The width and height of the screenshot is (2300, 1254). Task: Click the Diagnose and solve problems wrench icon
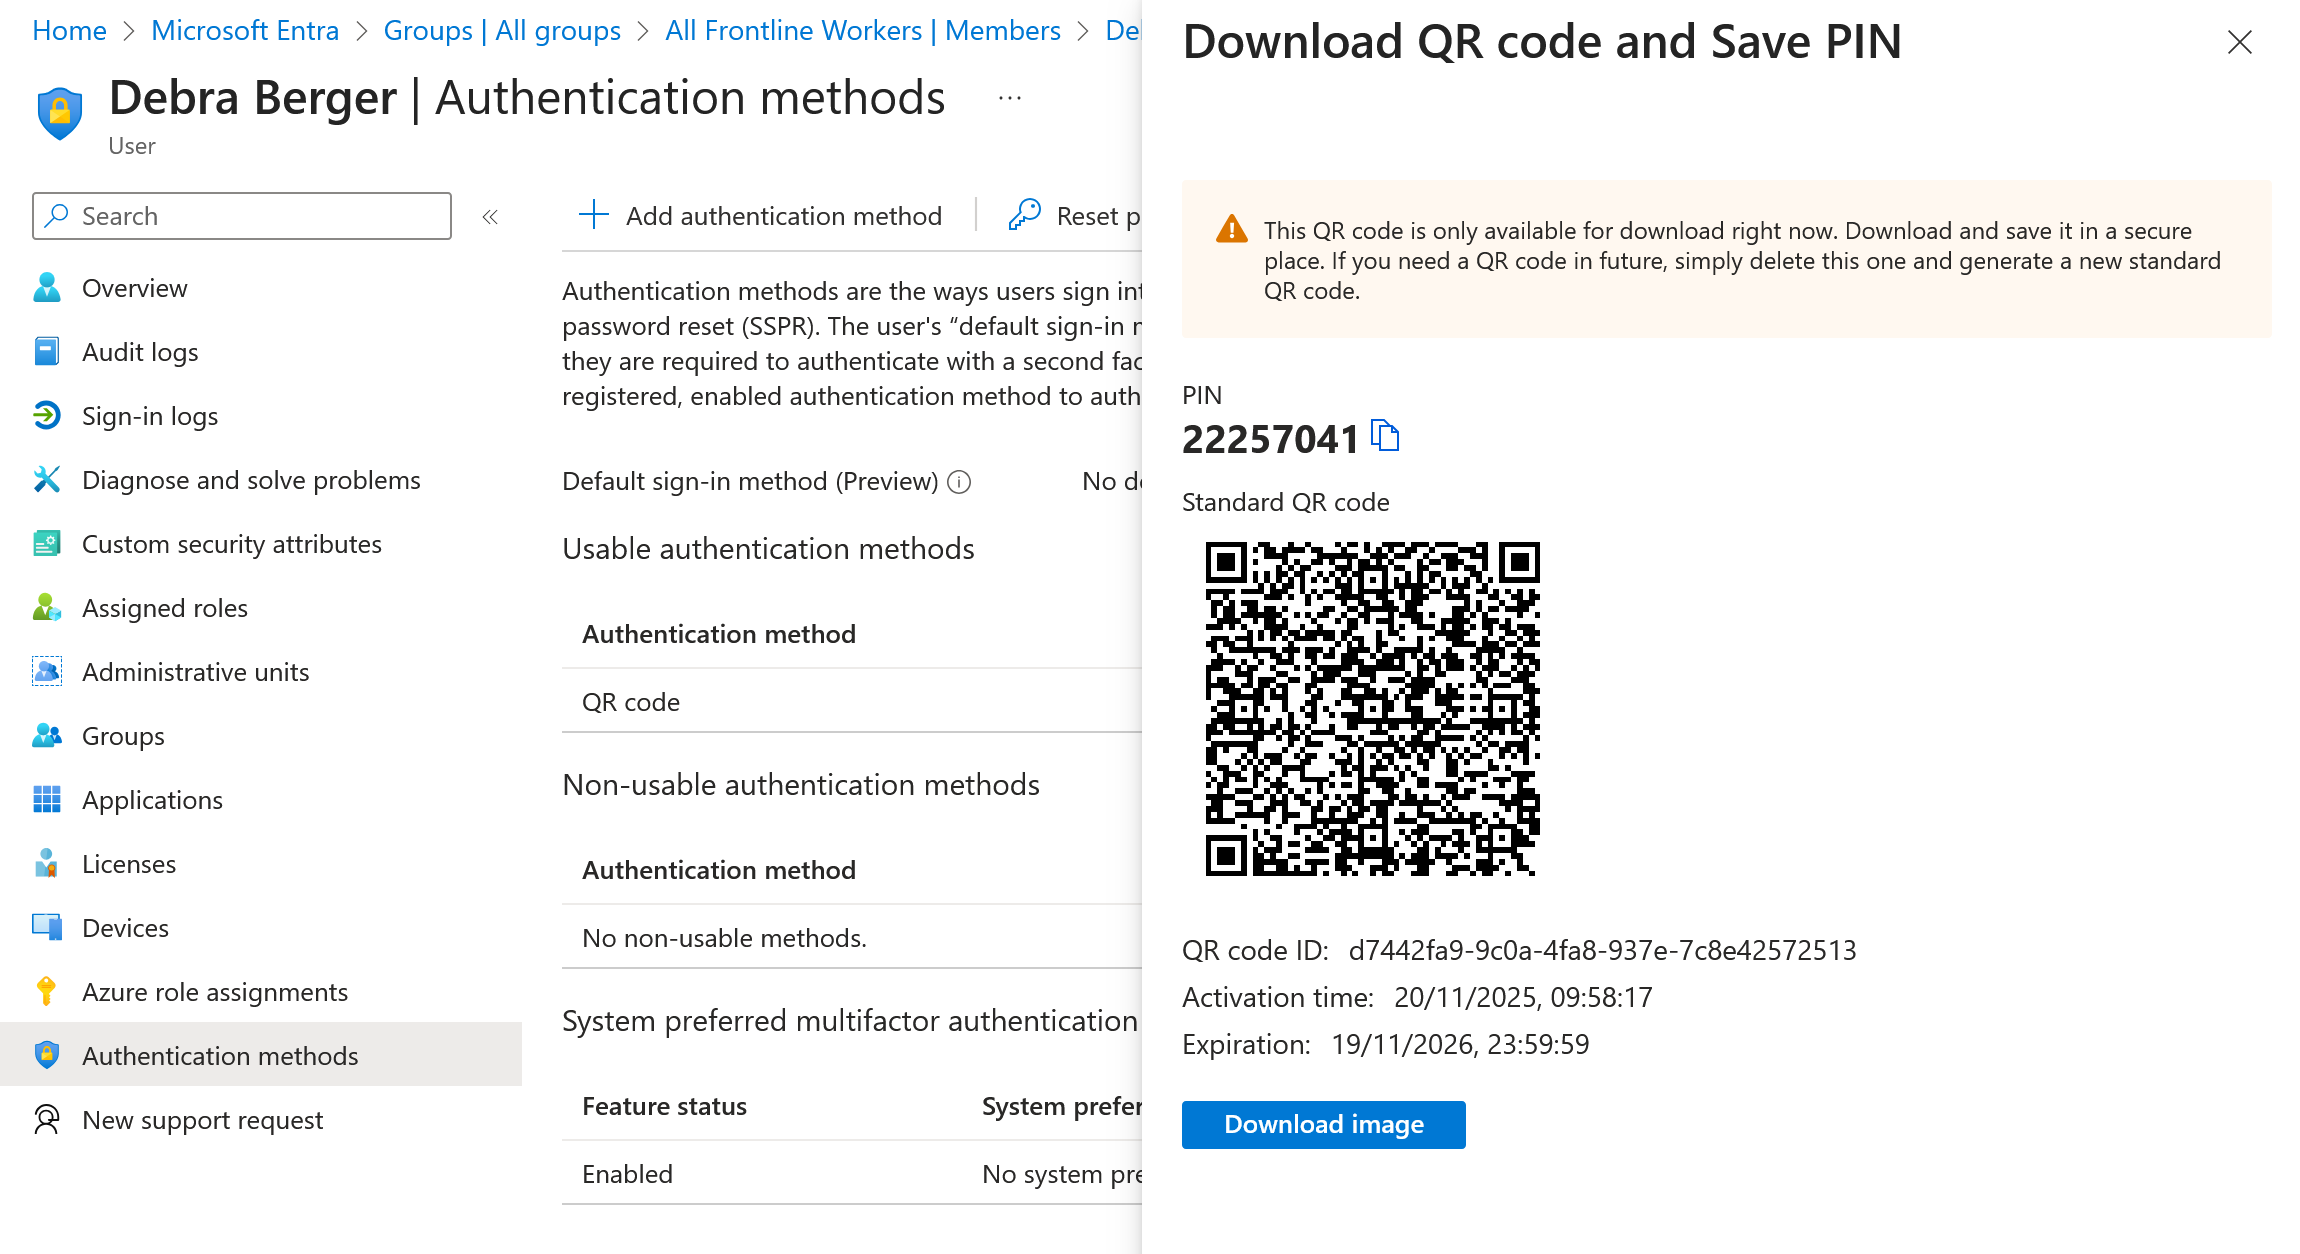tap(47, 480)
